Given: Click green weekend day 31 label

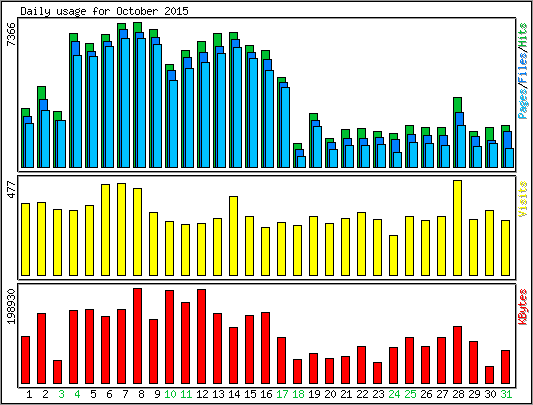Looking at the screenshot, I should click(506, 394).
